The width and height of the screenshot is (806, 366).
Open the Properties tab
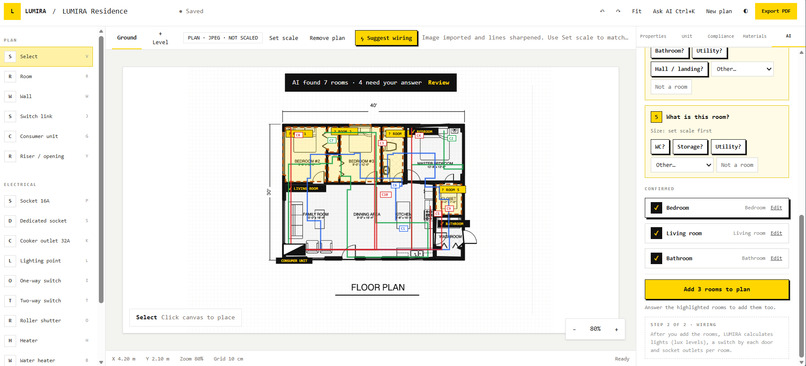pyautogui.click(x=653, y=36)
